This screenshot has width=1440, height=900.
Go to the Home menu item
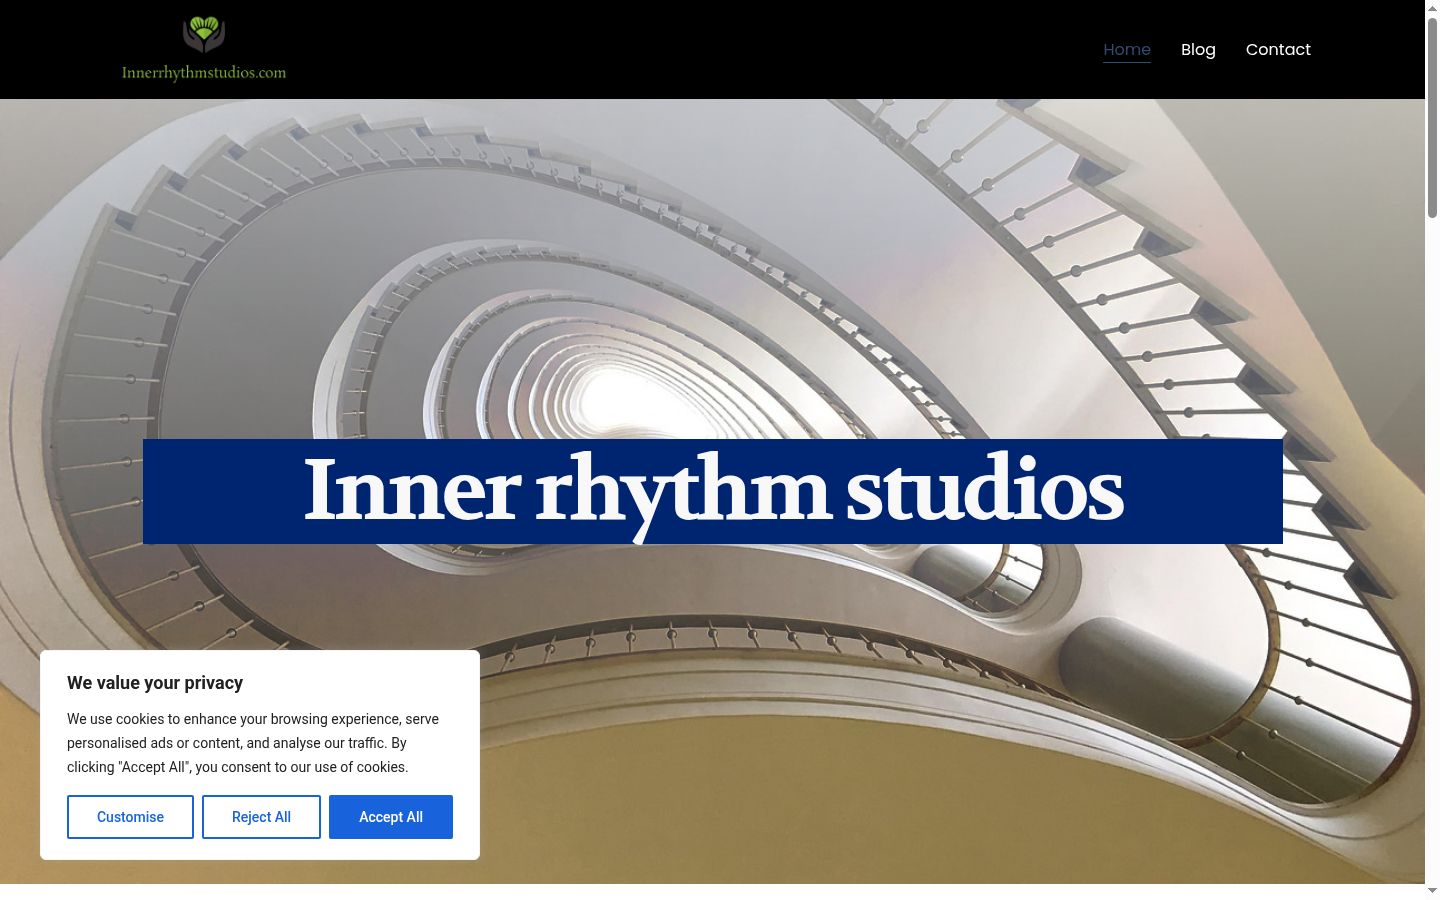[x=1127, y=50]
